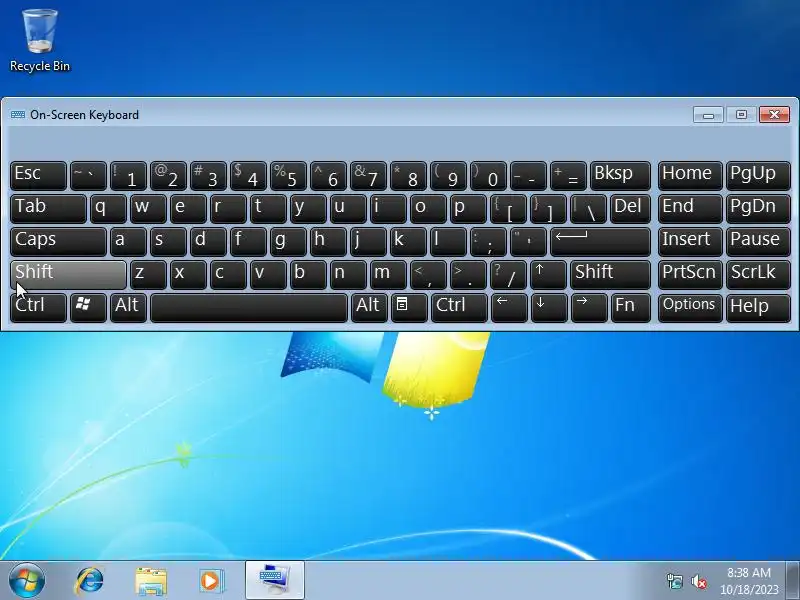
Task: Toggle the right Ctrl key
Action: pos(459,308)
